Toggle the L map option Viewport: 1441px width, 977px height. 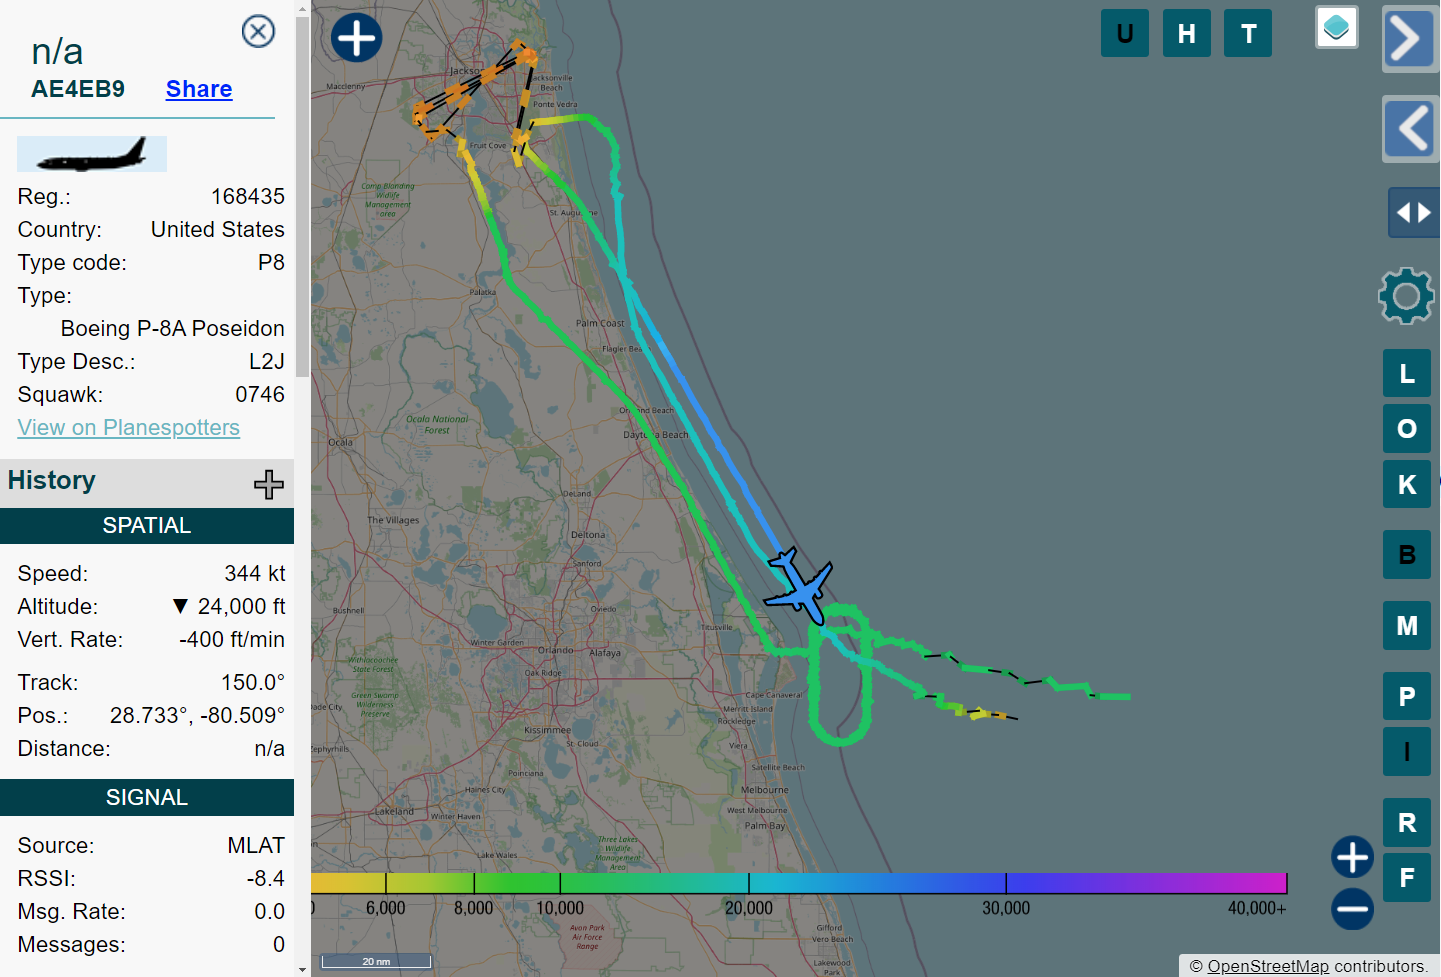pos(1407,374)
